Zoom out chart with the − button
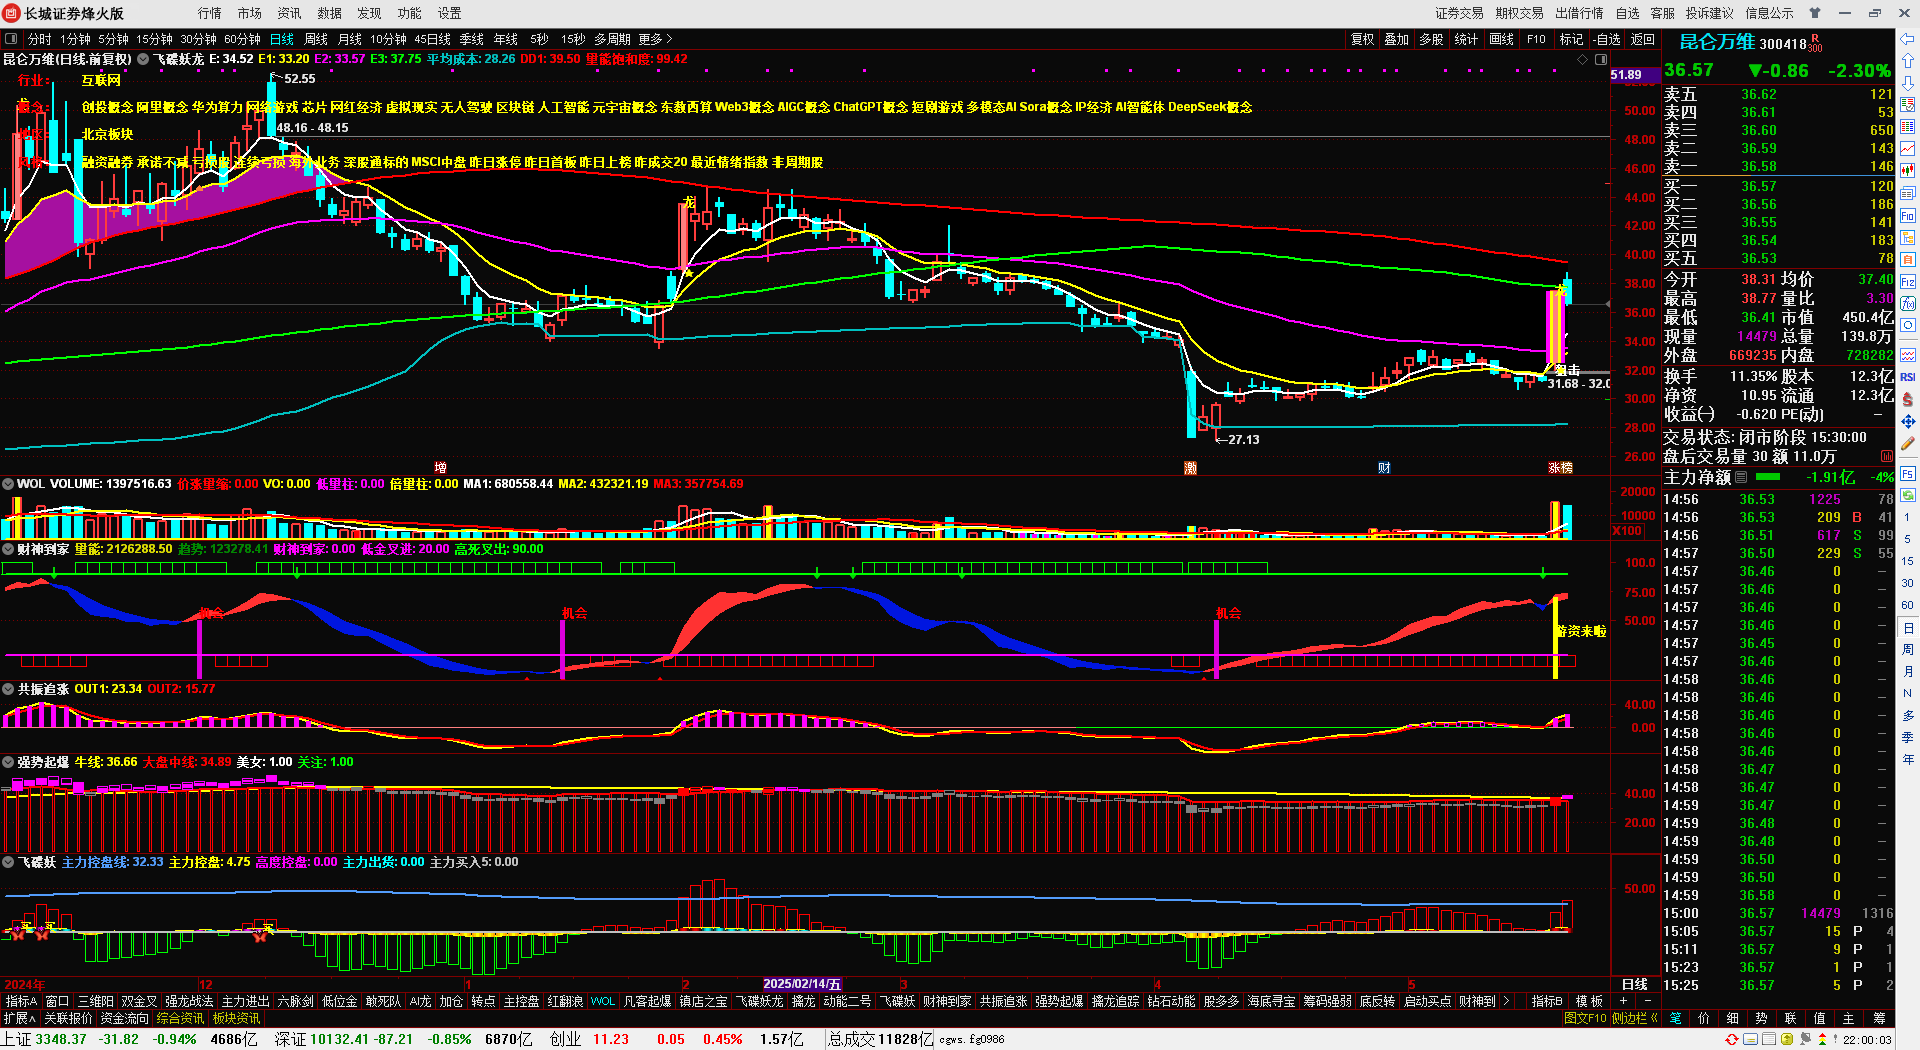 pyautogui.click(x=1647, y=1001)
